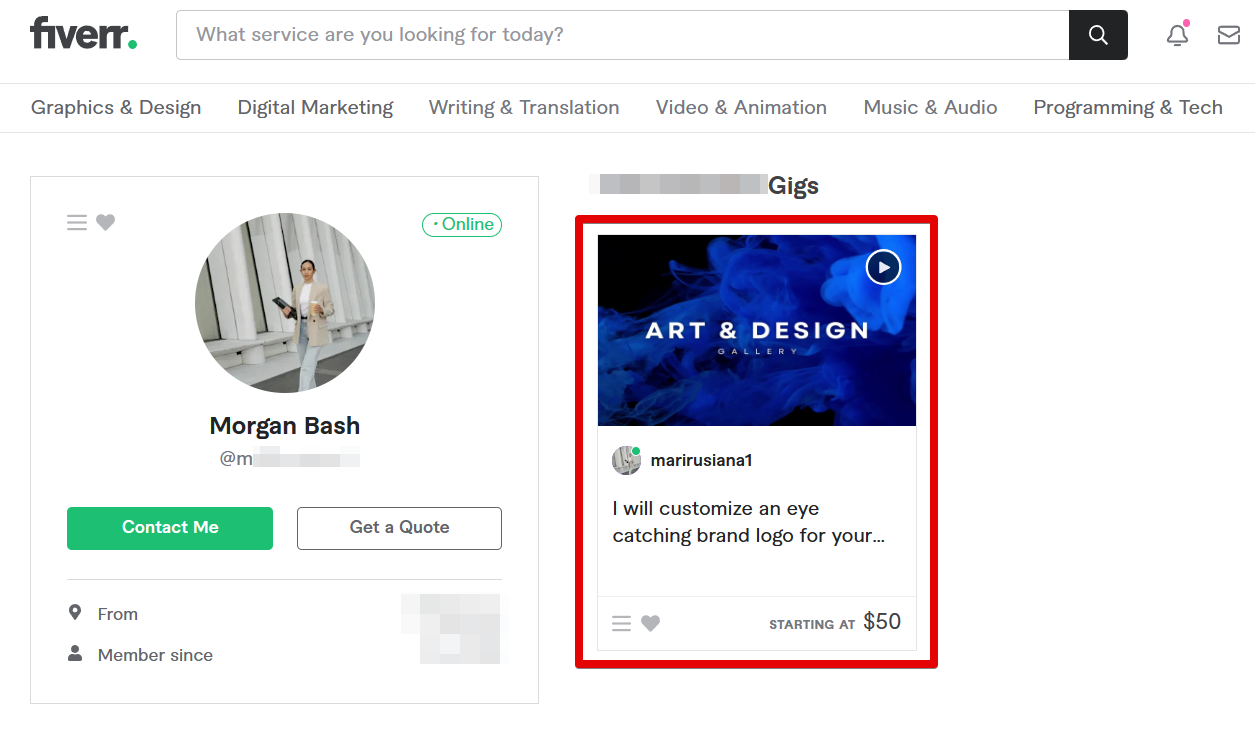Click the gig seller's small avatar
1255x734 pixels.
pos(626,460)
